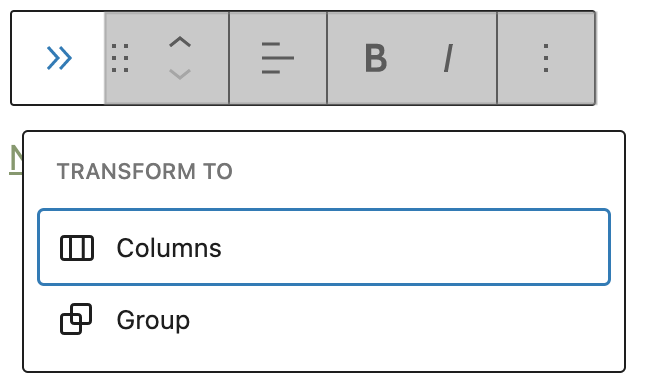Click the overlapping squares Group icon
Viewport: 652px width, 386px height.
[76, 319]
